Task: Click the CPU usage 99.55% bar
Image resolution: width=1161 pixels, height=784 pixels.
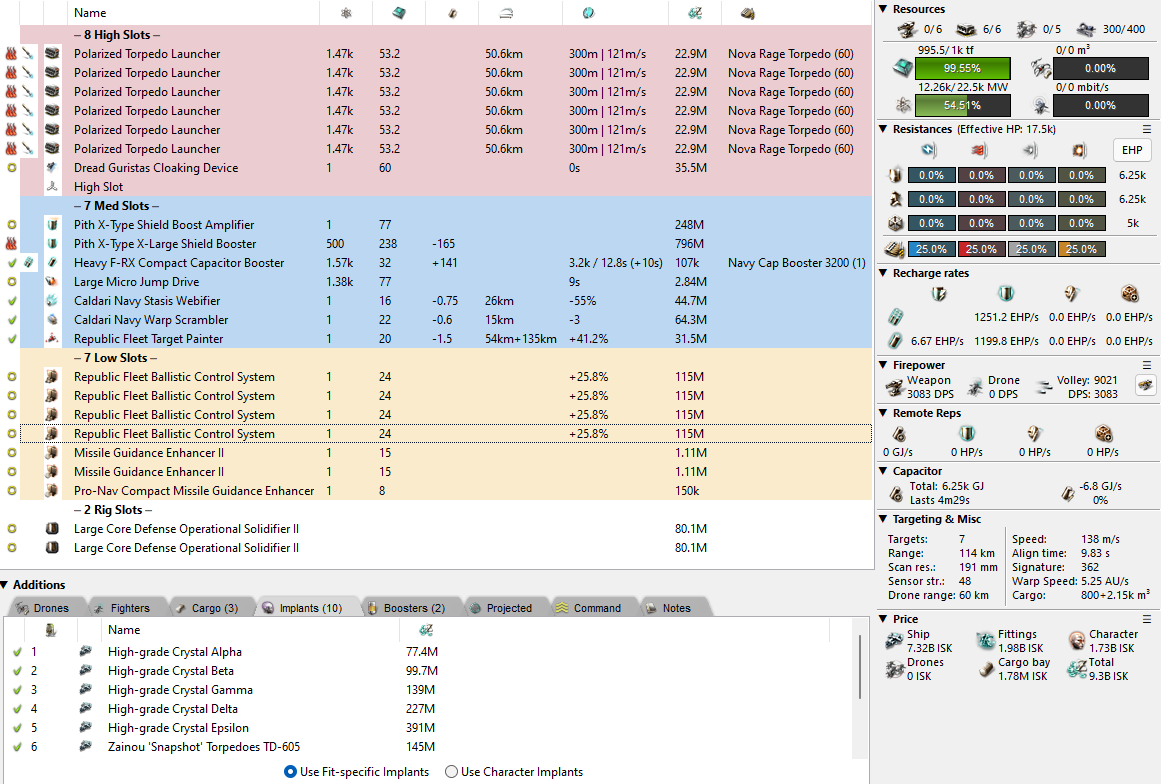Action: point(961,68)
